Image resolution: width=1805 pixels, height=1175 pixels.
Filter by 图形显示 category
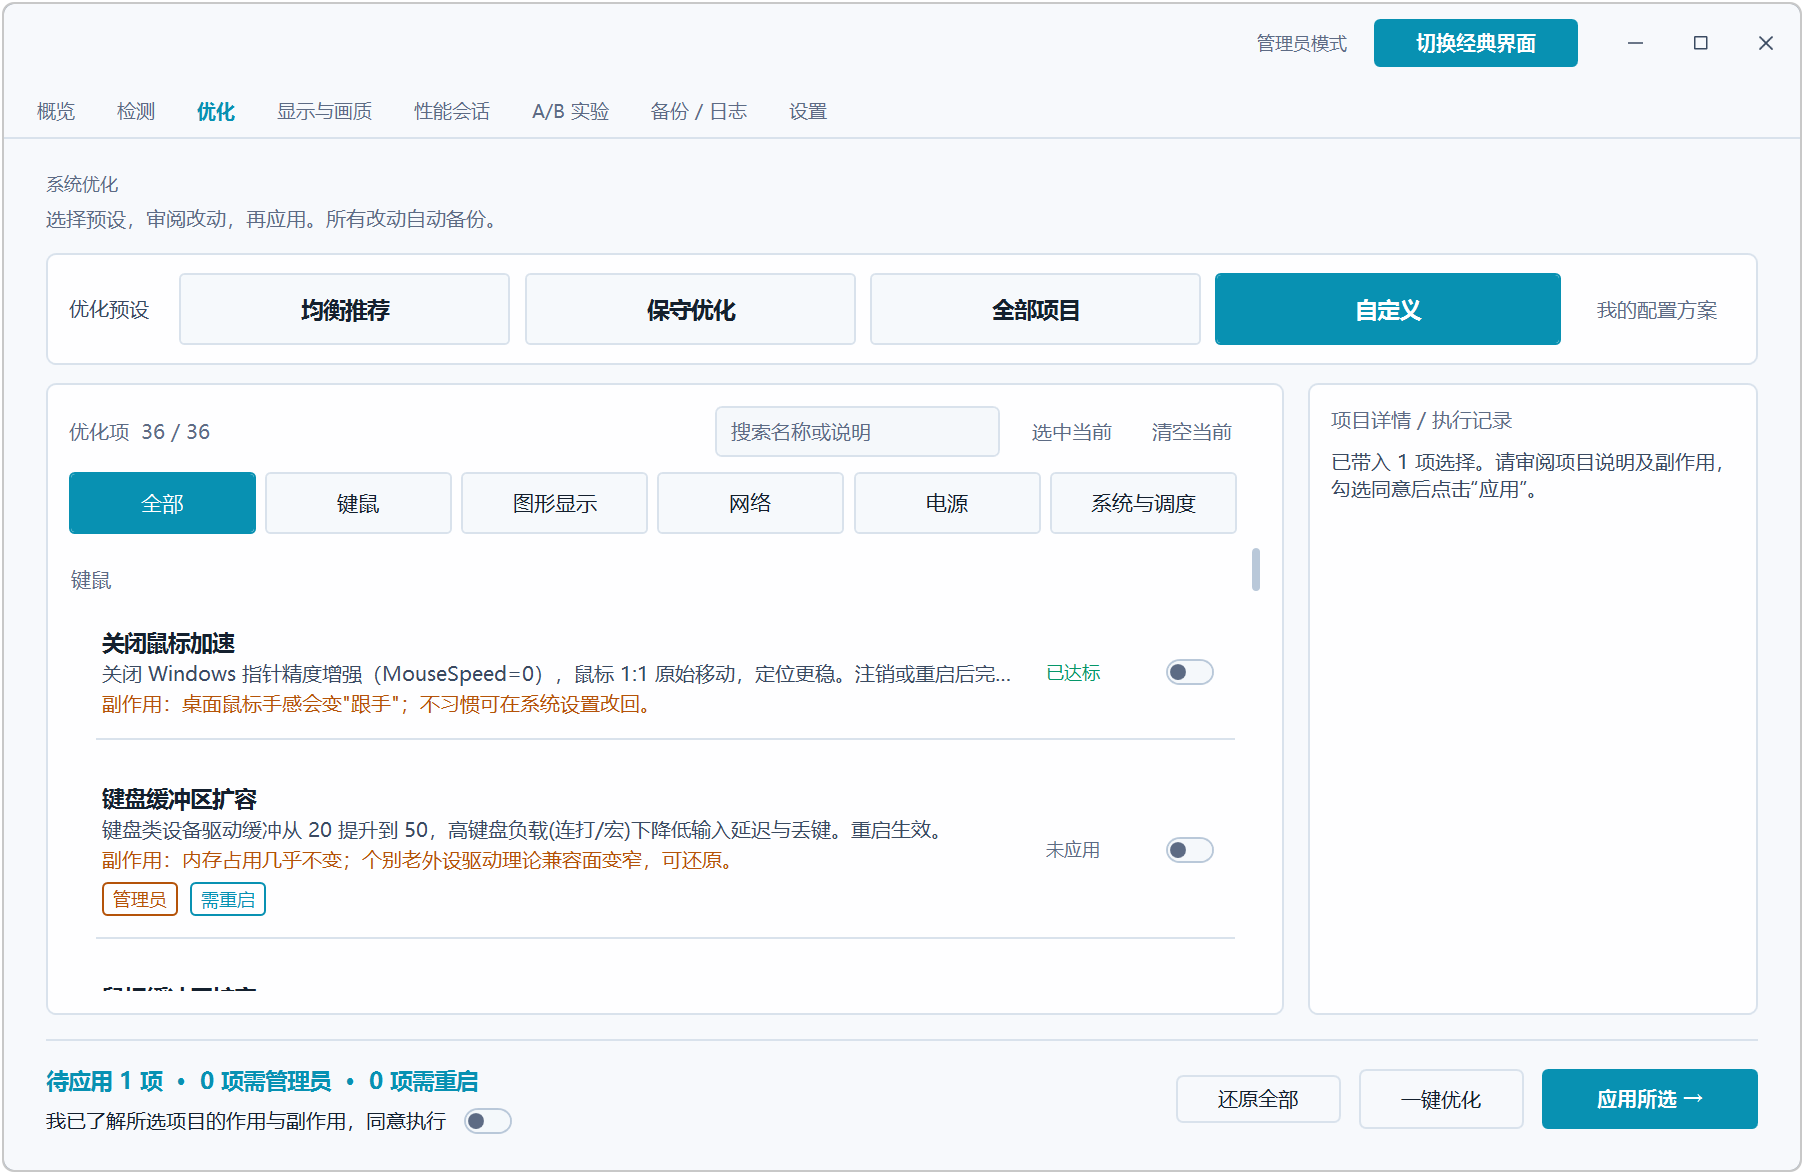(x=554, y=503)
